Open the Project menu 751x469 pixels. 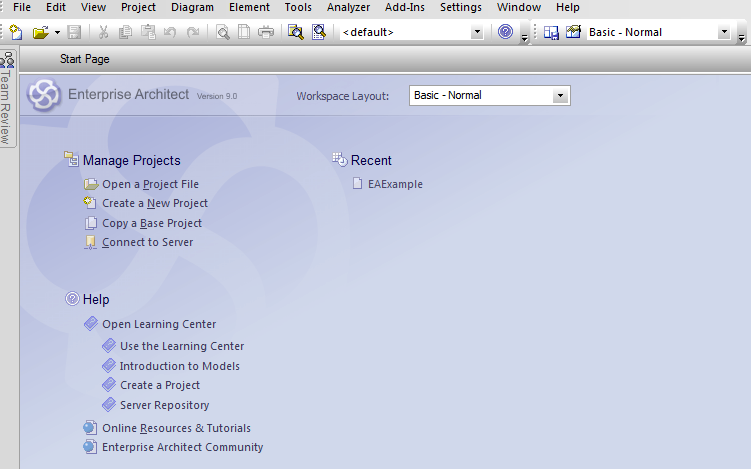[x=138, y=7]
